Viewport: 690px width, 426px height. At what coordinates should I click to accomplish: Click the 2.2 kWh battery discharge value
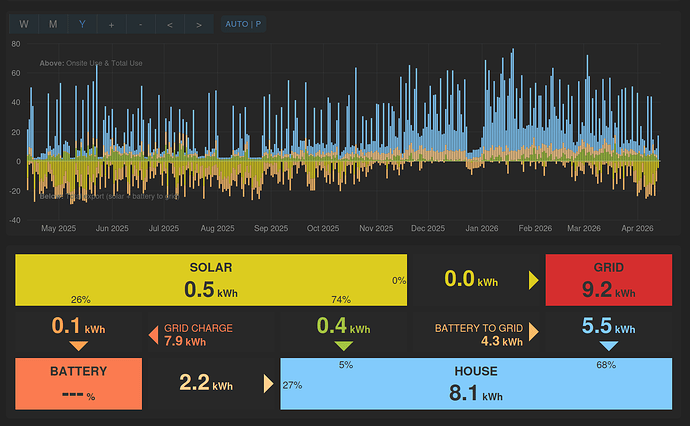(x=206, y=383)
